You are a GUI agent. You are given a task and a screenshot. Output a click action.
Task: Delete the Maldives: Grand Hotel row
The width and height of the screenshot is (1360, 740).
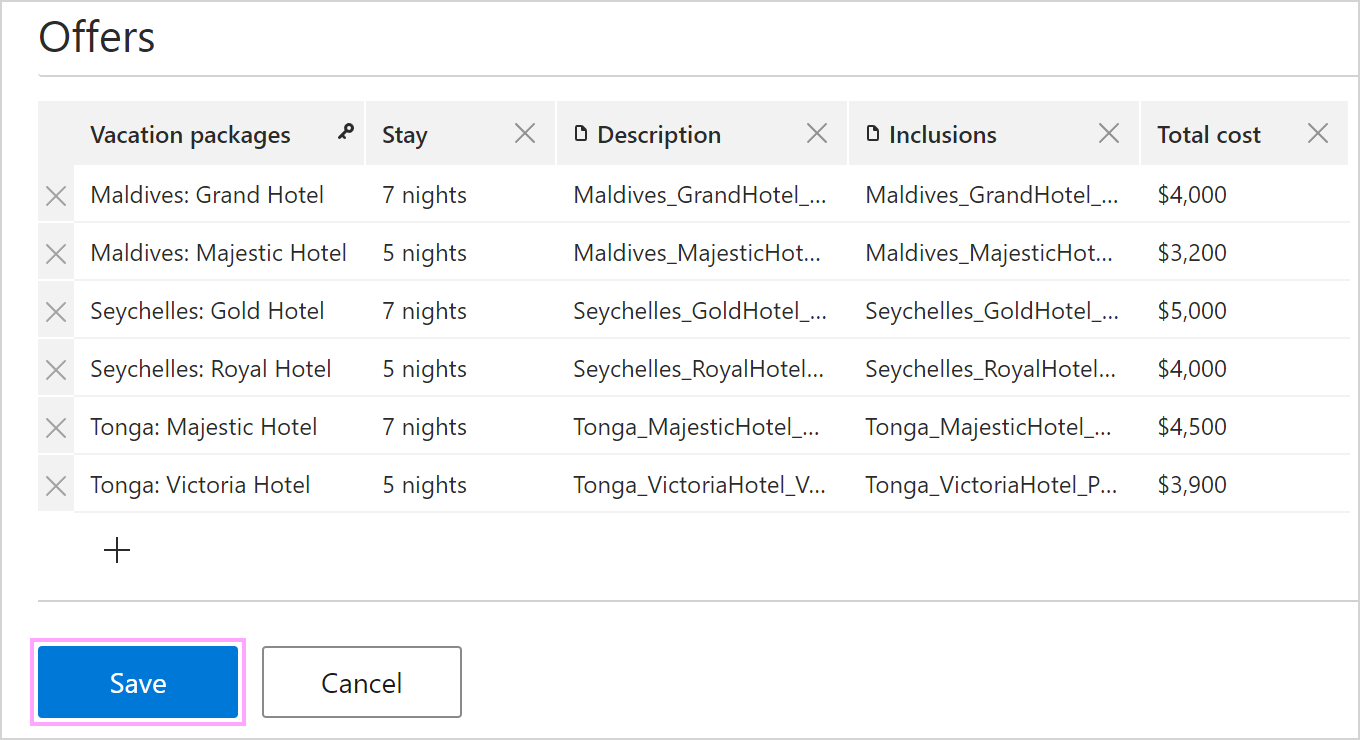click(56, 196)
